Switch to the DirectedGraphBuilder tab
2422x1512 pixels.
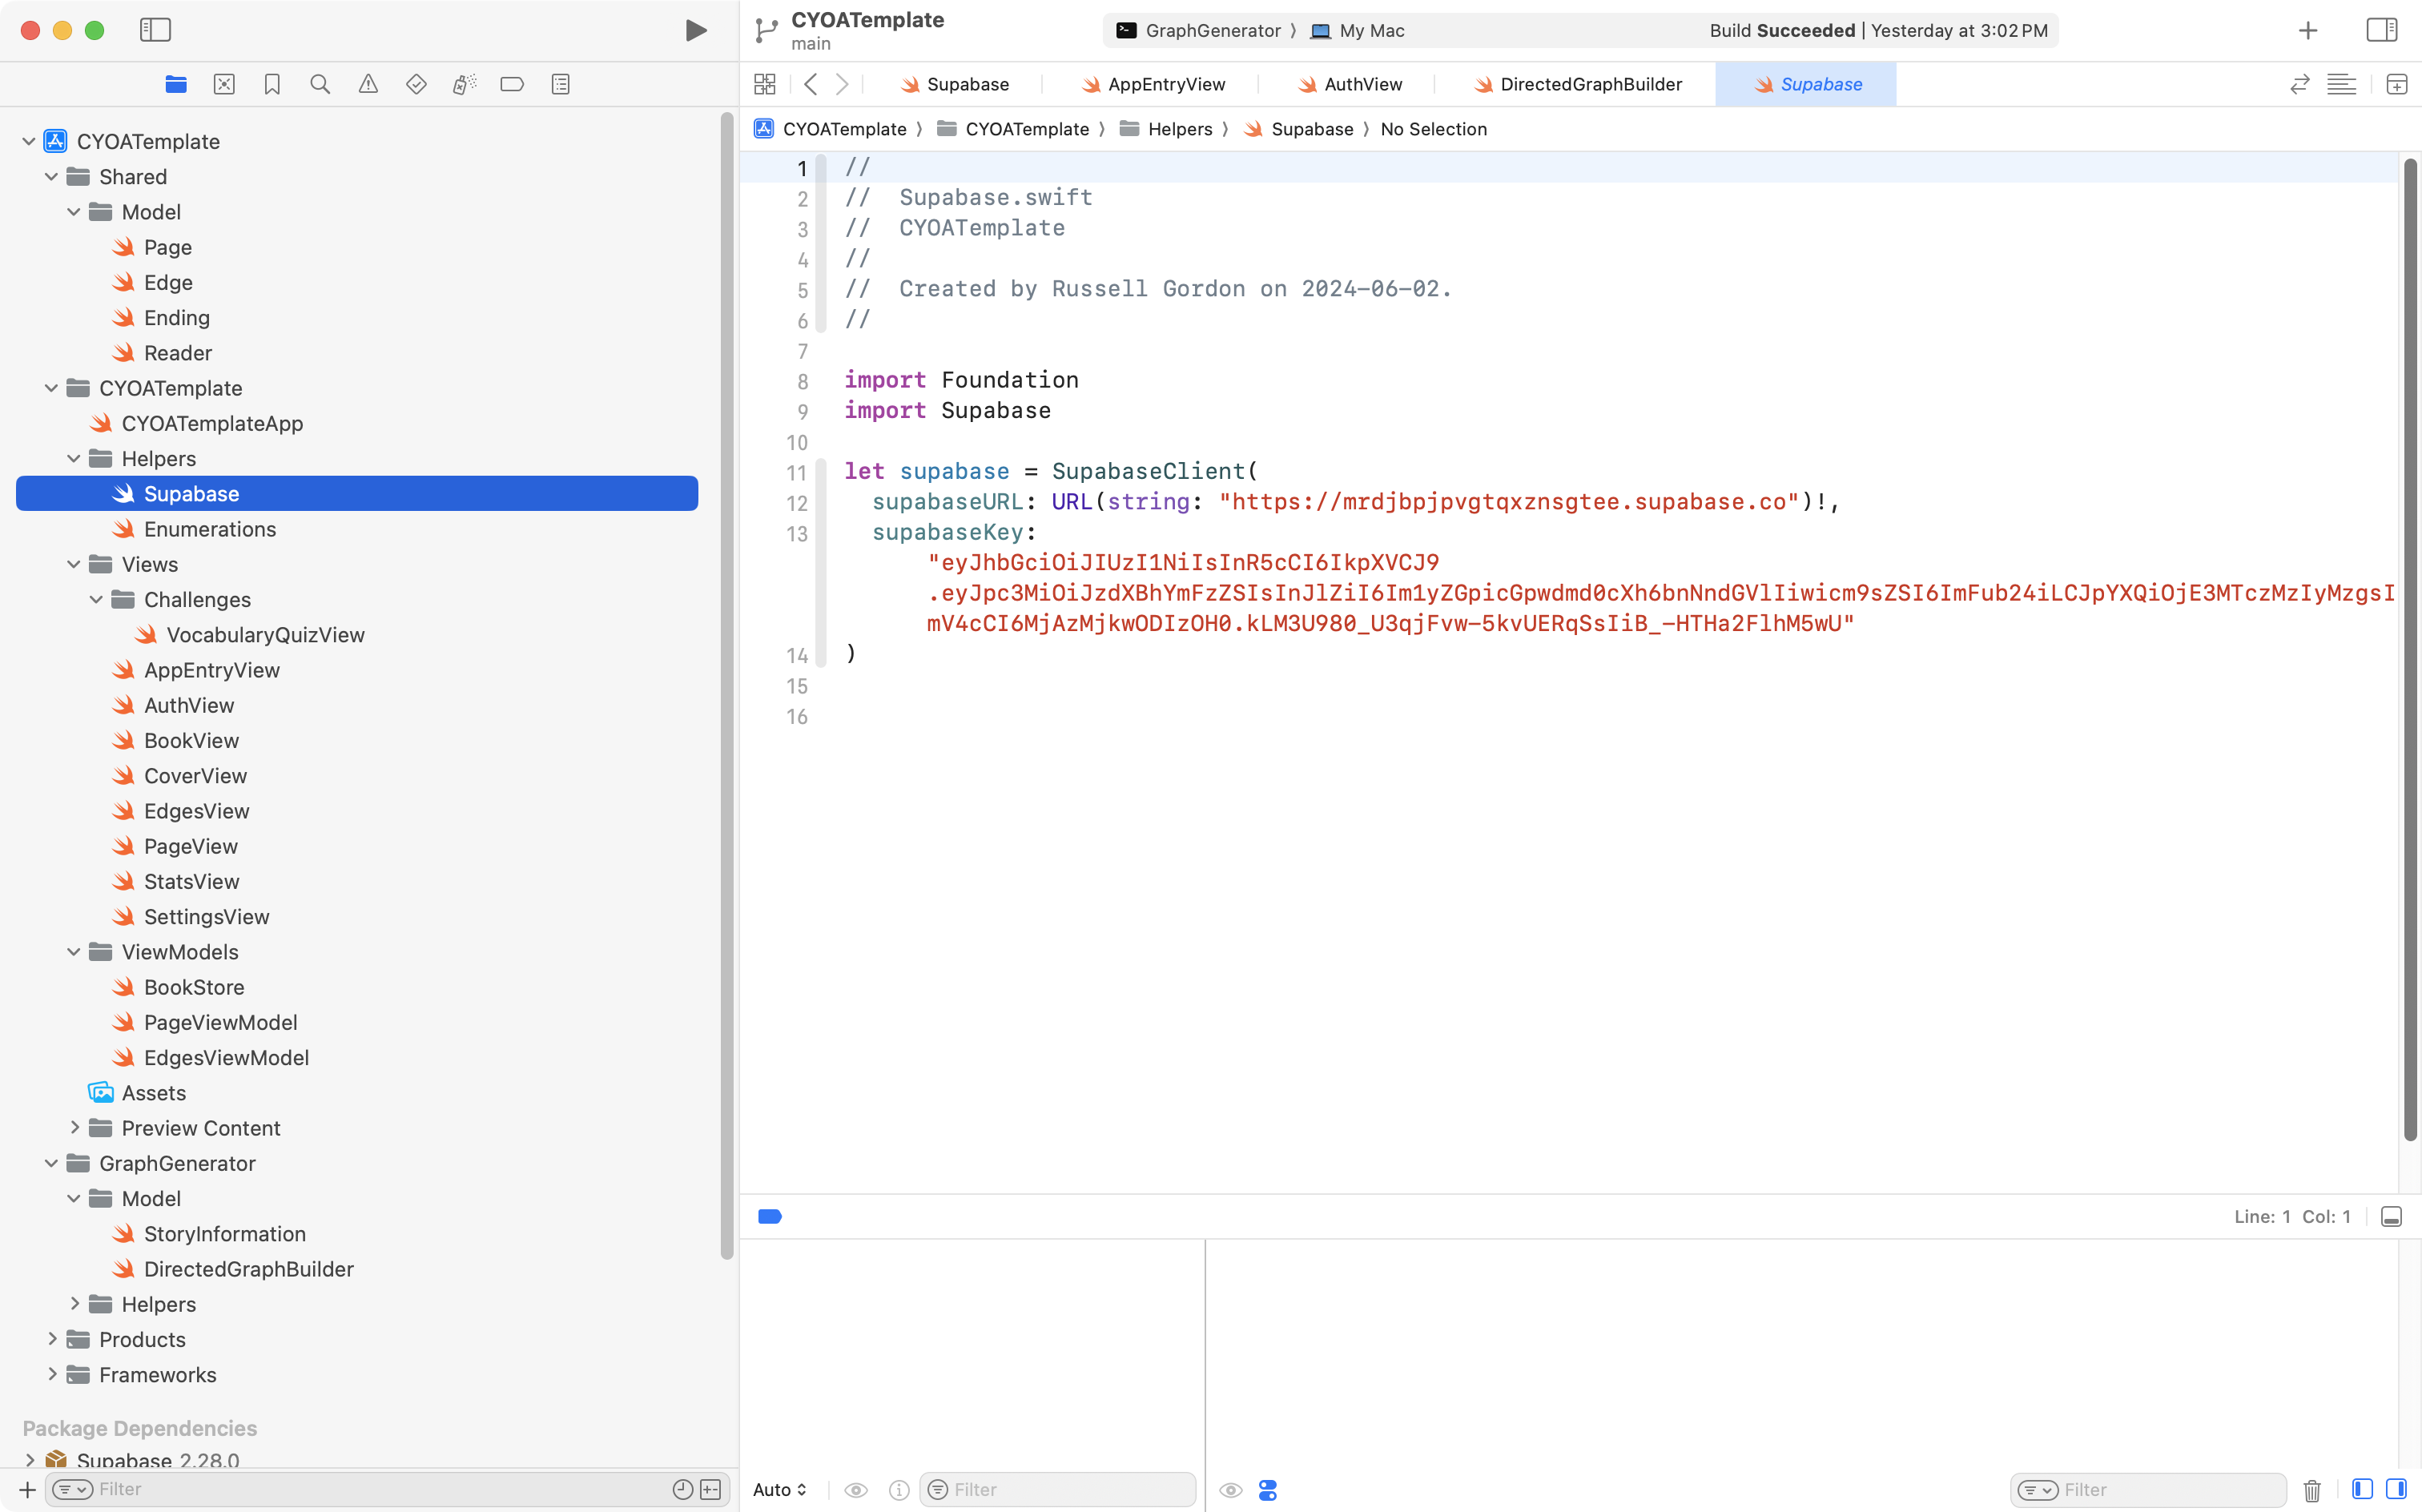point(1590,84)
